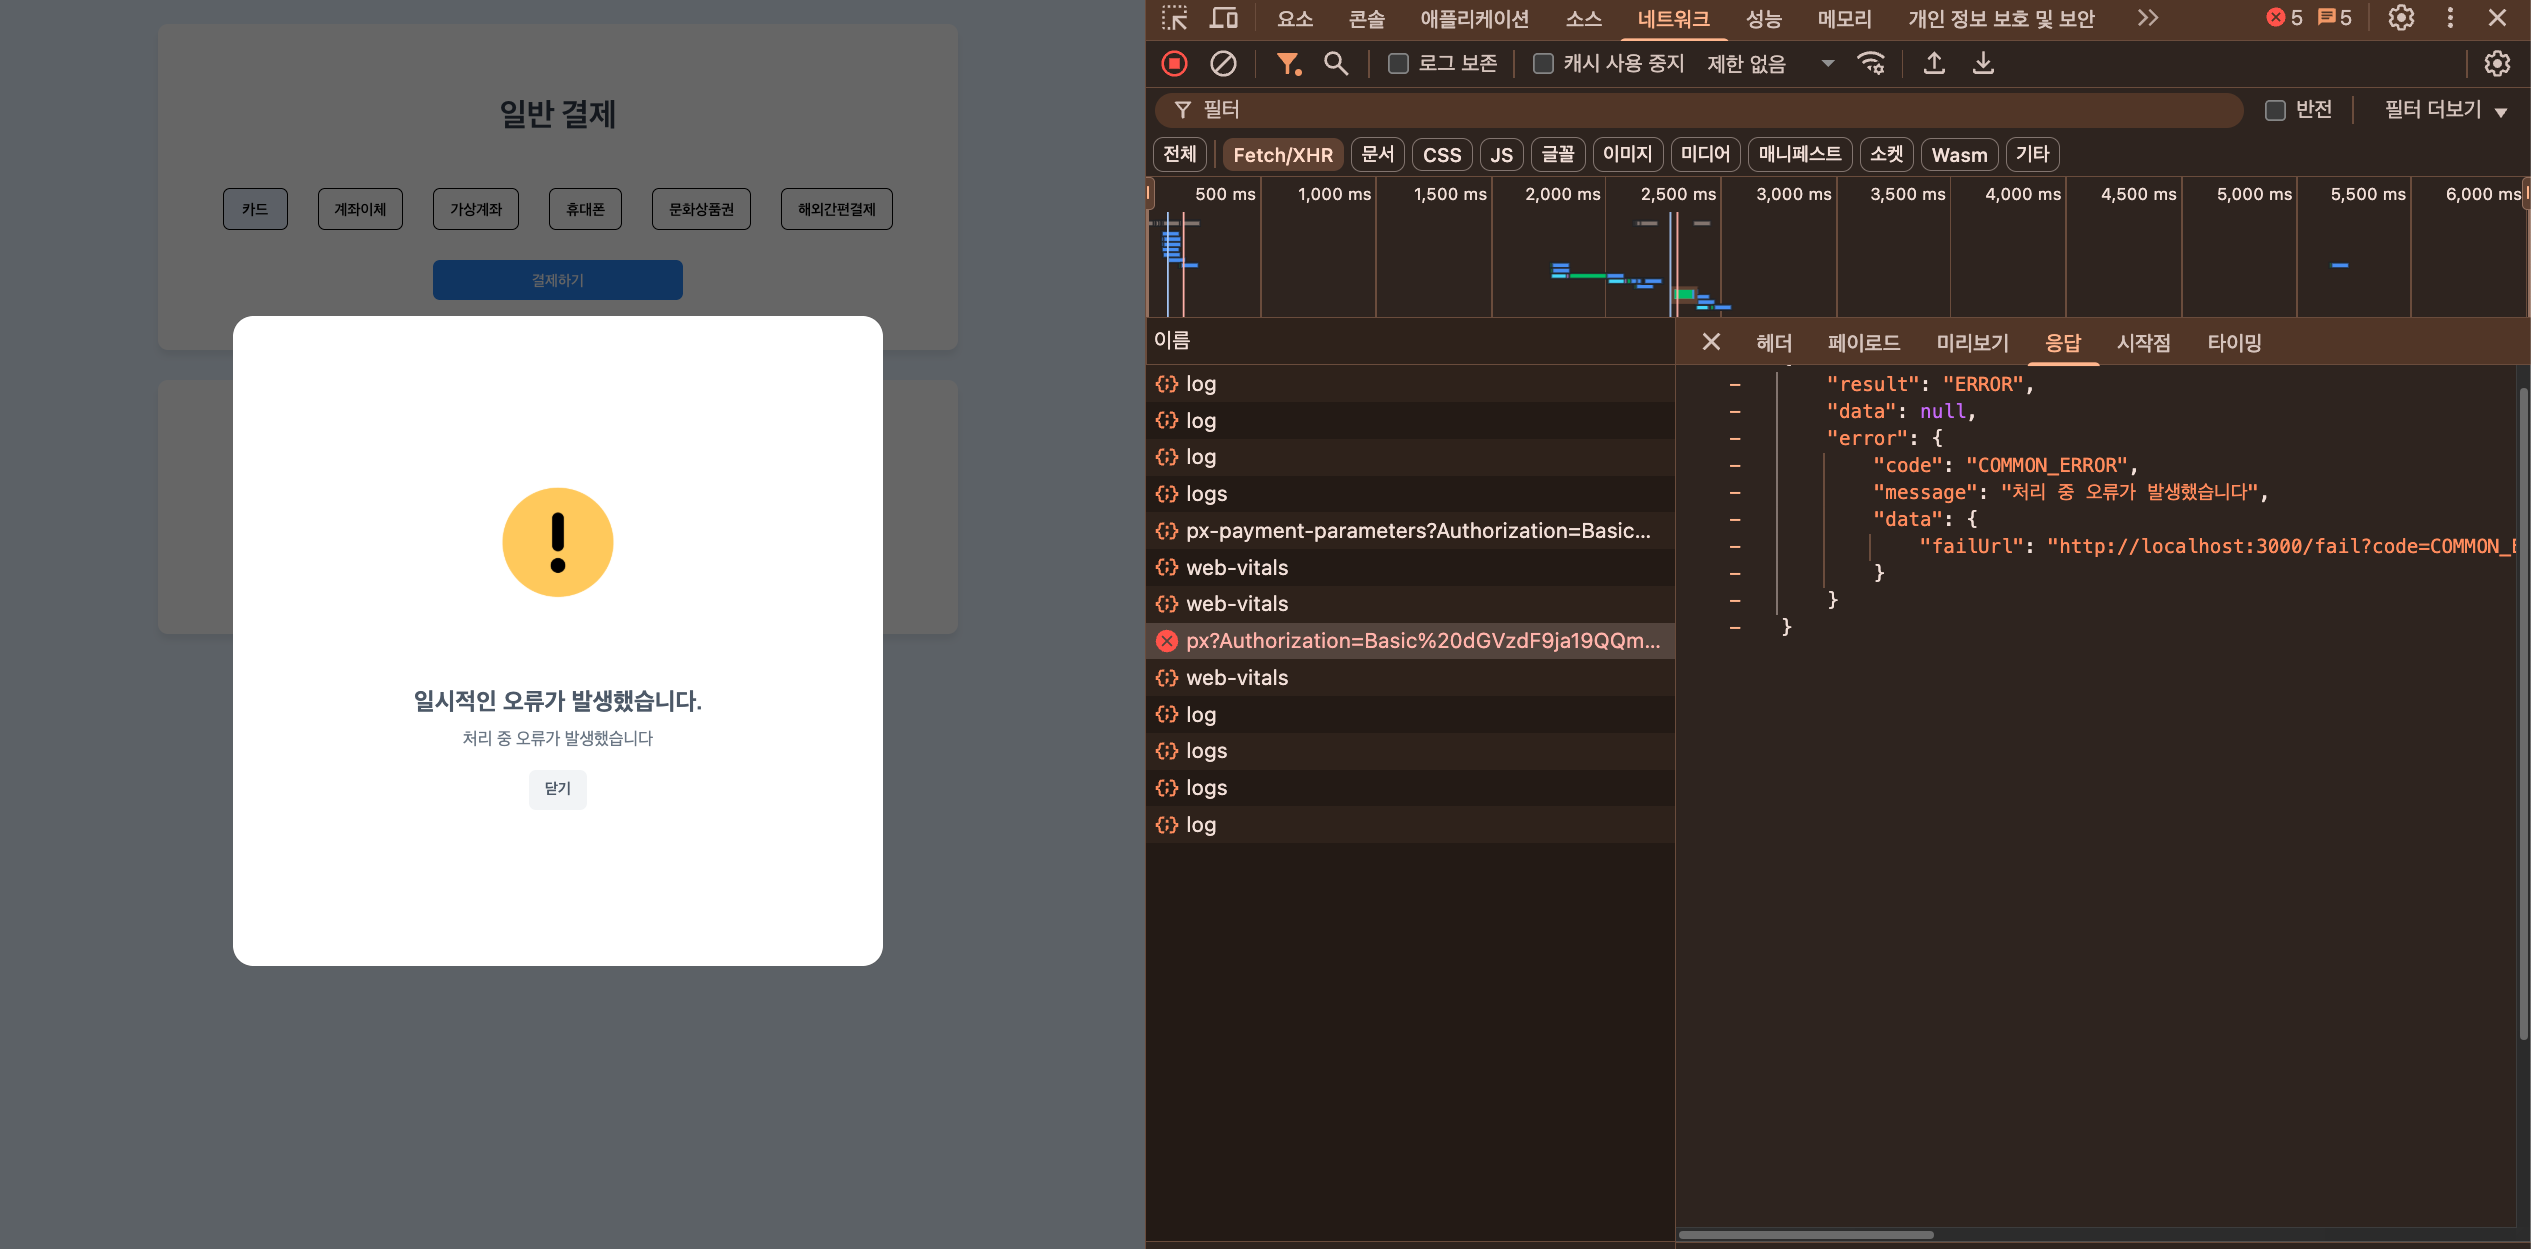Show the 5 errors counter
The height and width of the screenshot is (1249, 2531).
2284,18
